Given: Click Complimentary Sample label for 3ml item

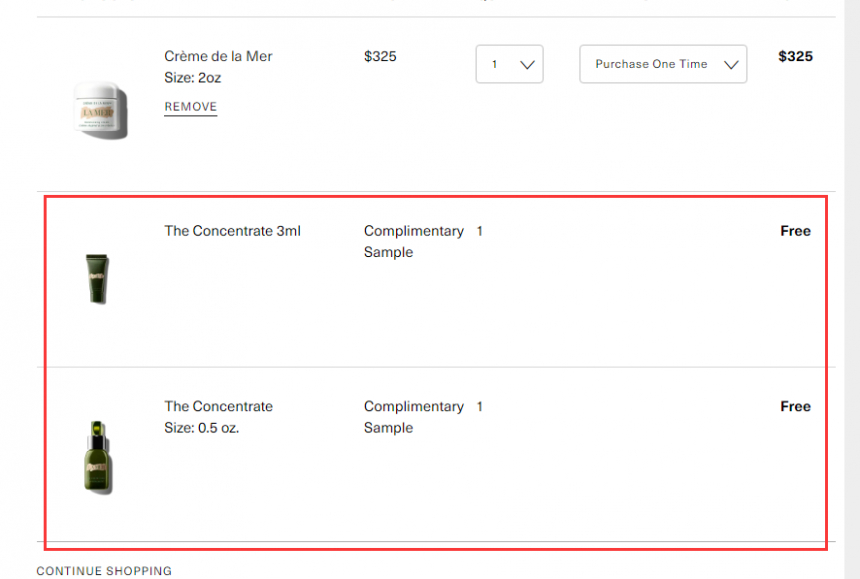Looking at the screenshot, I should point(413,241).
